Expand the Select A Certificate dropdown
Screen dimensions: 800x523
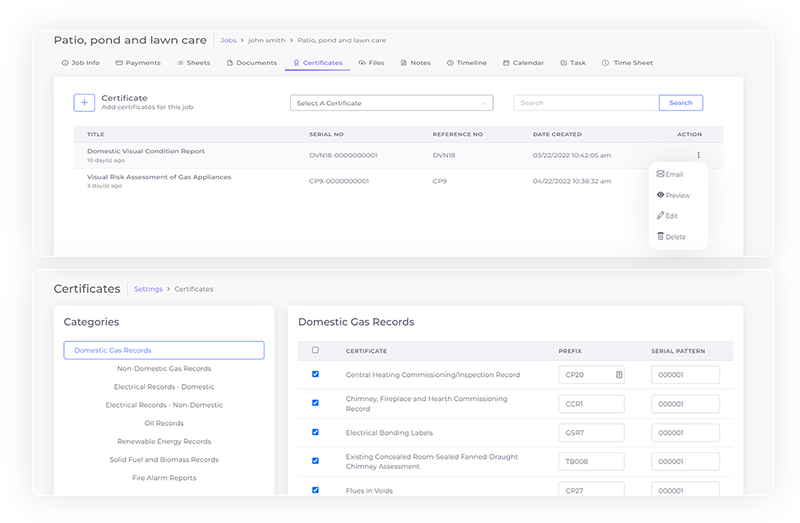pyautogui.click(x=391, y=103)
